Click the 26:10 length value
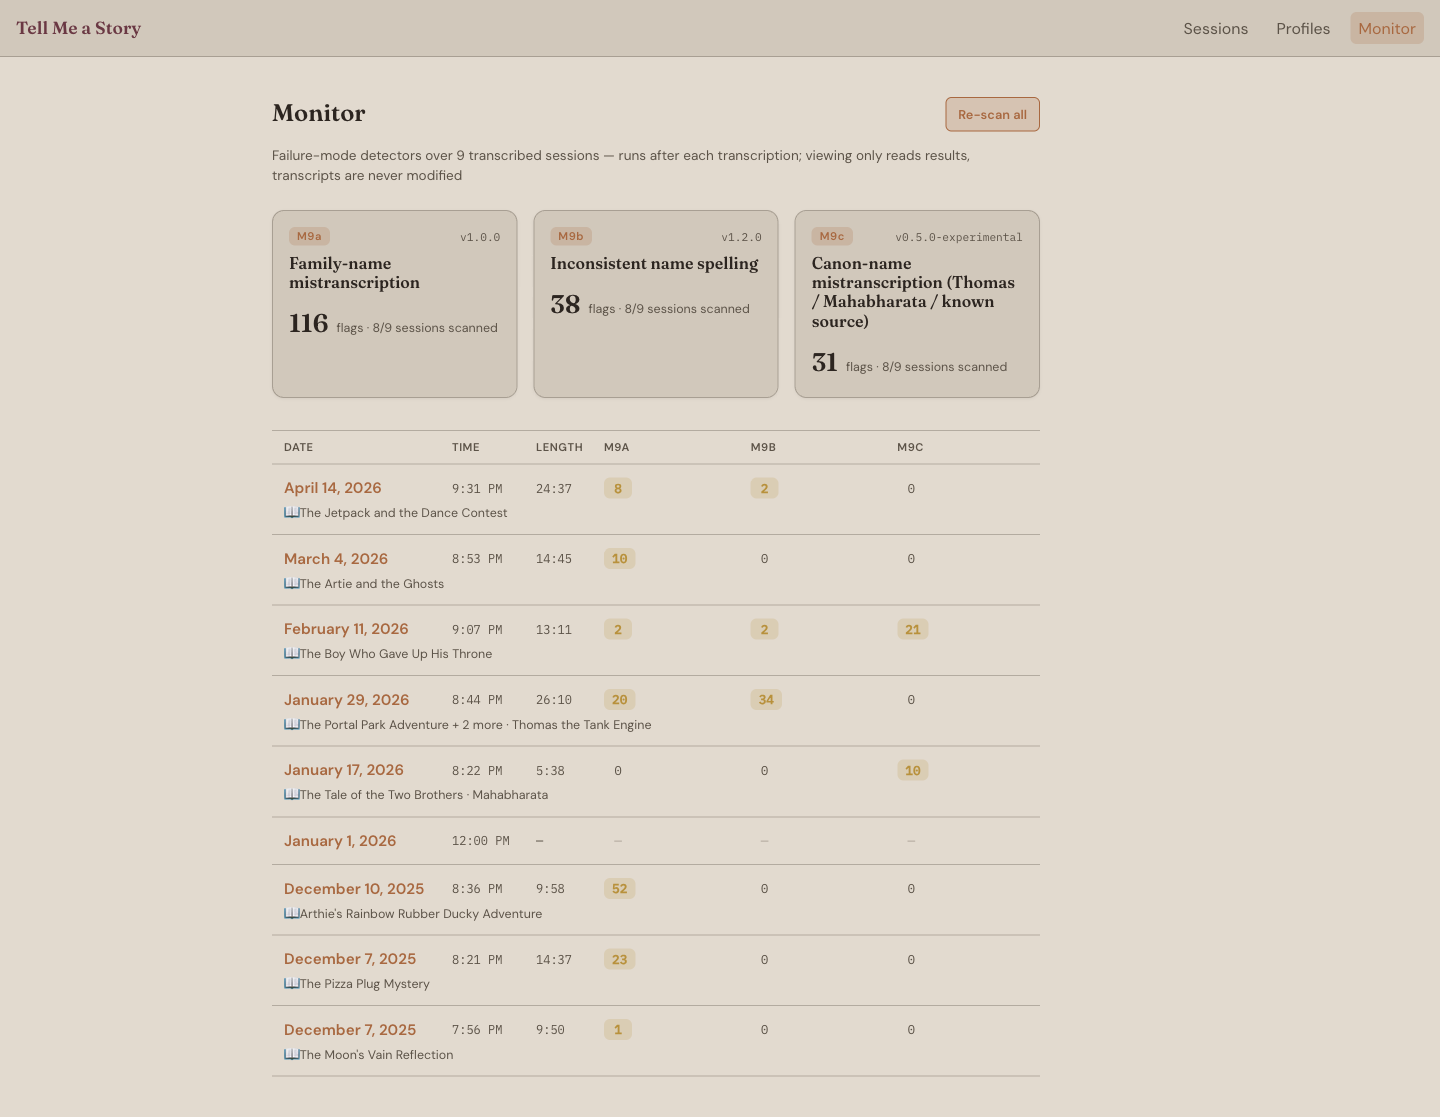 coord(554,700)
